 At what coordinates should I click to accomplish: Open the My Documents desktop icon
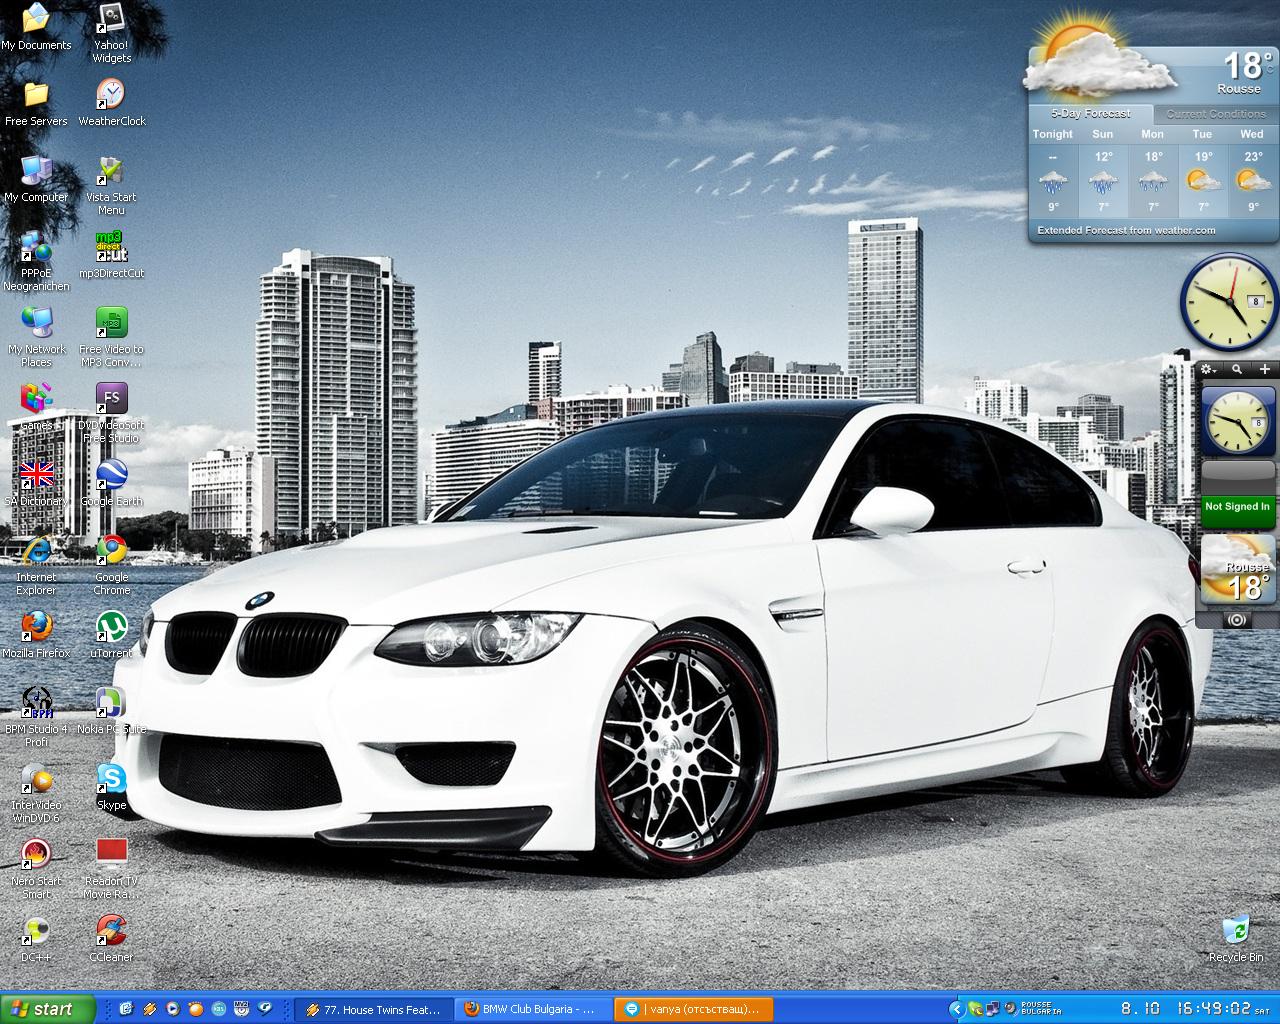(36, 27)
